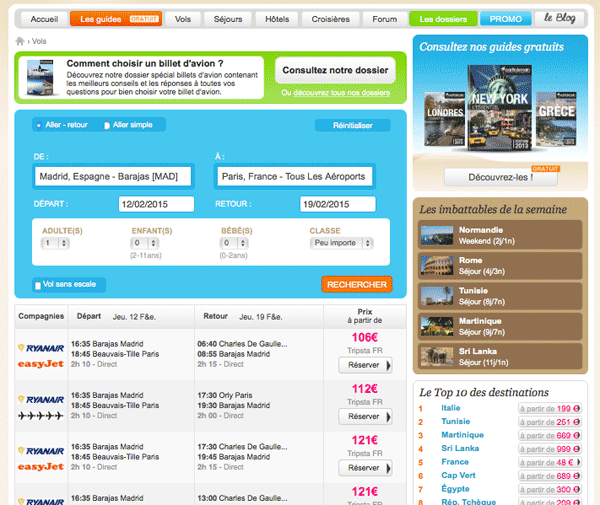Enable the Vol sans escale checkbox

click(38, 285)
